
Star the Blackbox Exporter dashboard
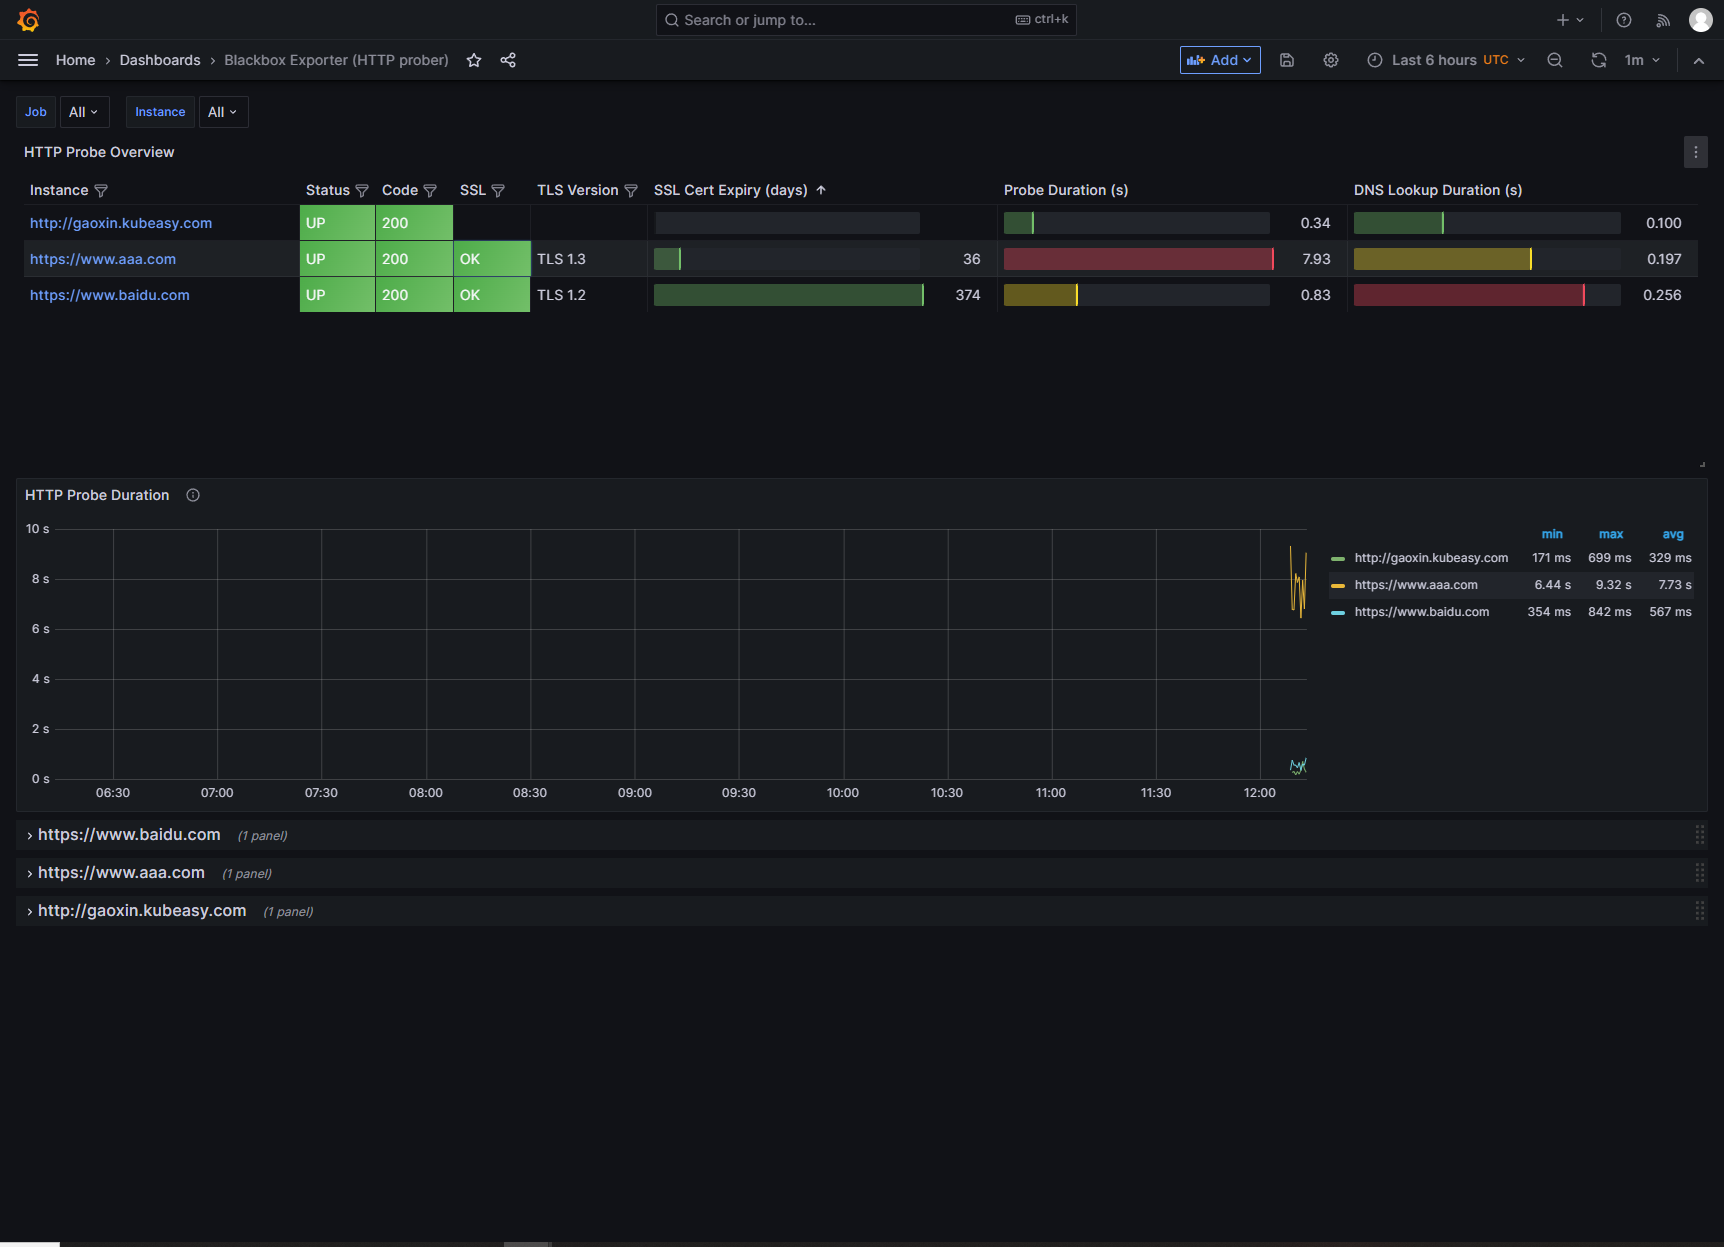point(474,60)
